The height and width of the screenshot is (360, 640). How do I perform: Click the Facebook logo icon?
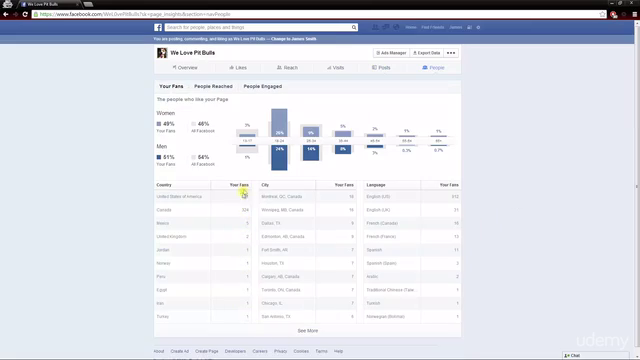(158, 27)
